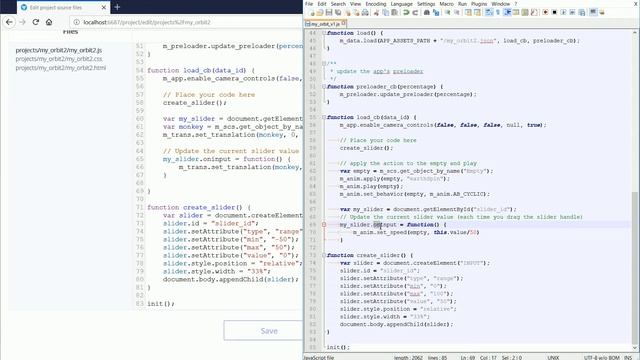Click the INS mode status bar entry
This screenshot has height=360, width=640.
click(628, 358)
